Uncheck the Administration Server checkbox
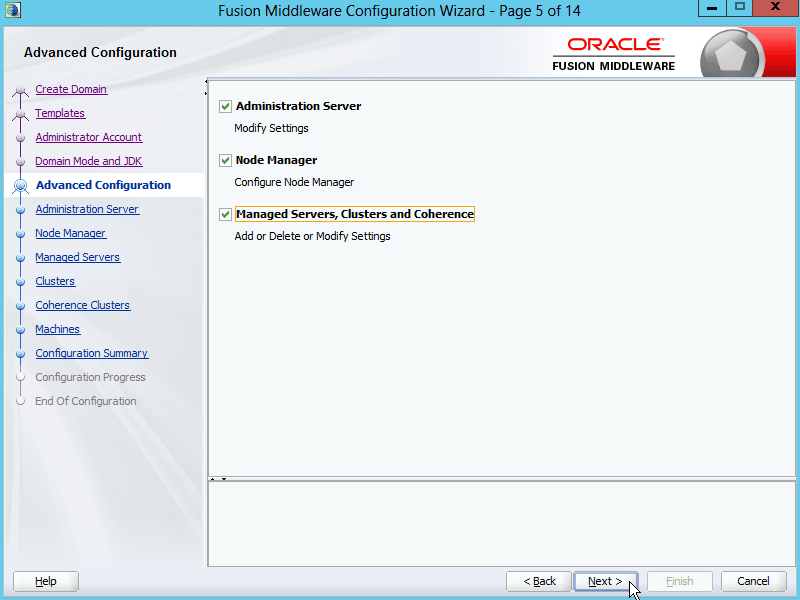The height and width of the screenshot is (600, 800). pos(226,106)
